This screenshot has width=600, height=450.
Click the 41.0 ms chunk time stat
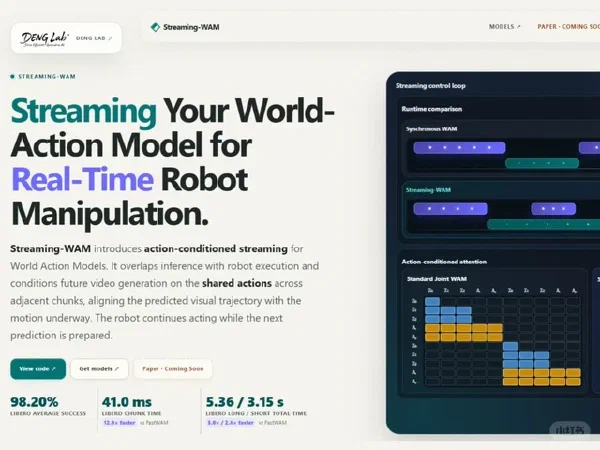(135, 411)
